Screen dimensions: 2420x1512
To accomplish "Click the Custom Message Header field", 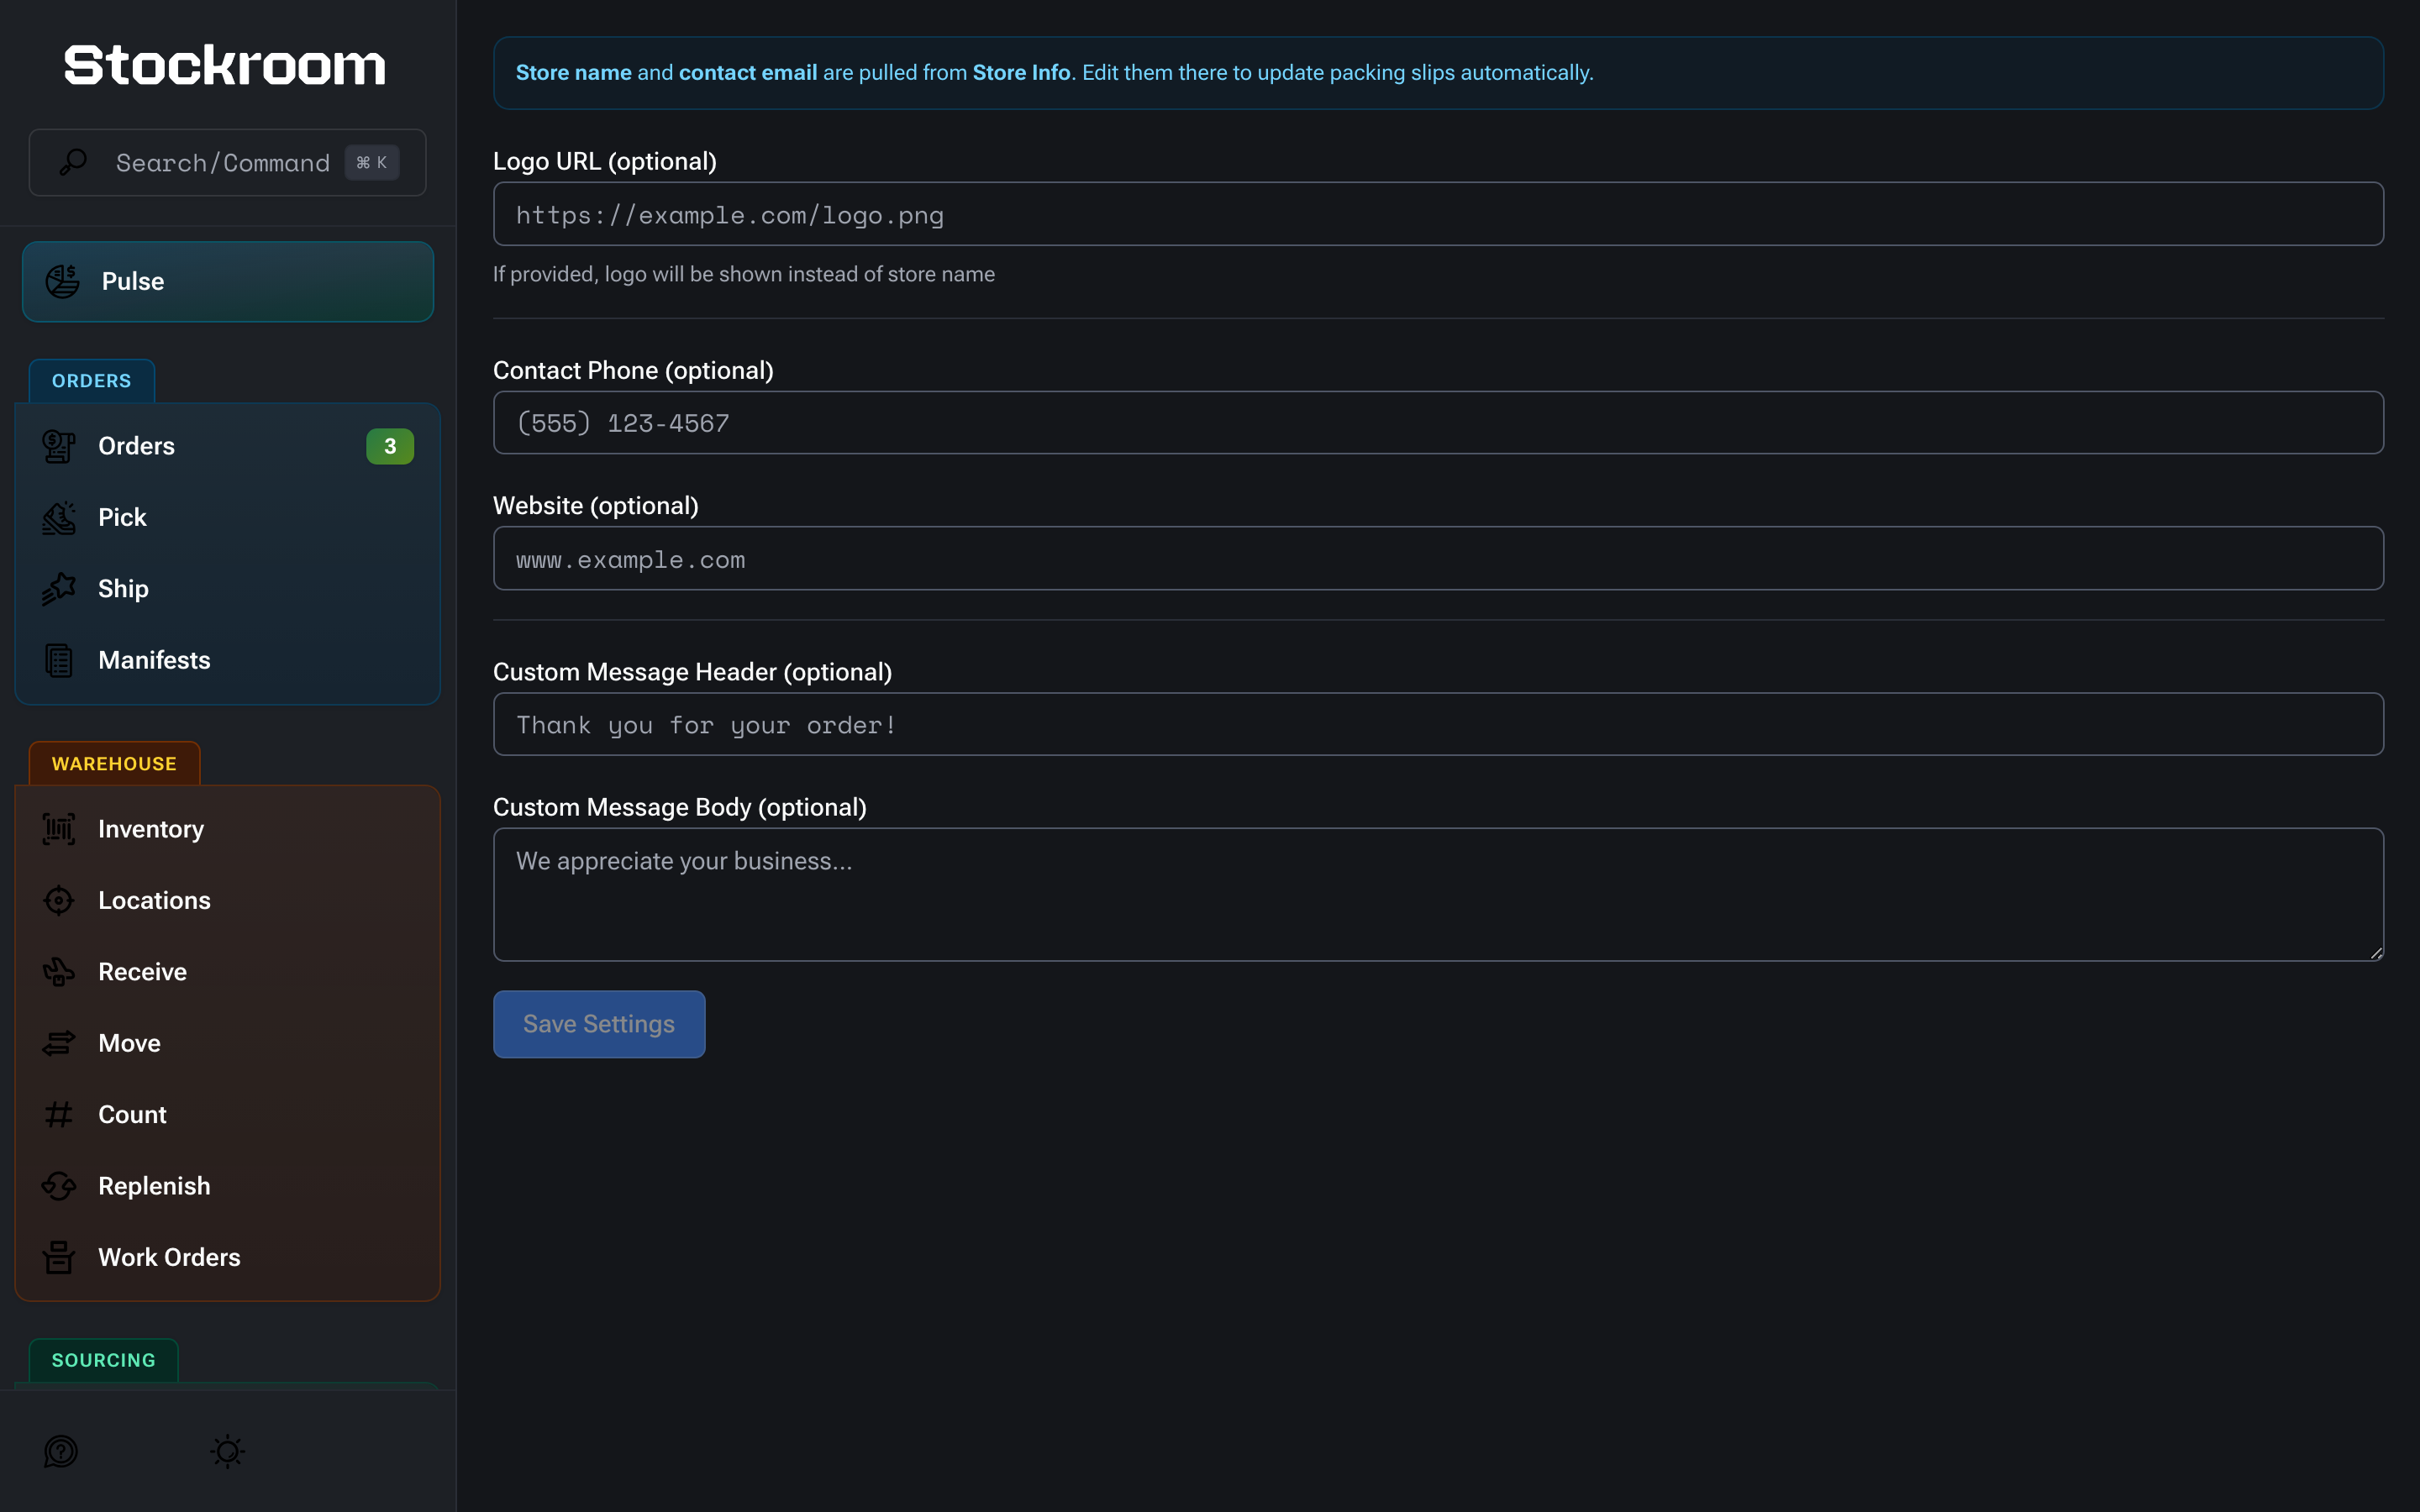I will [1438, 725].
